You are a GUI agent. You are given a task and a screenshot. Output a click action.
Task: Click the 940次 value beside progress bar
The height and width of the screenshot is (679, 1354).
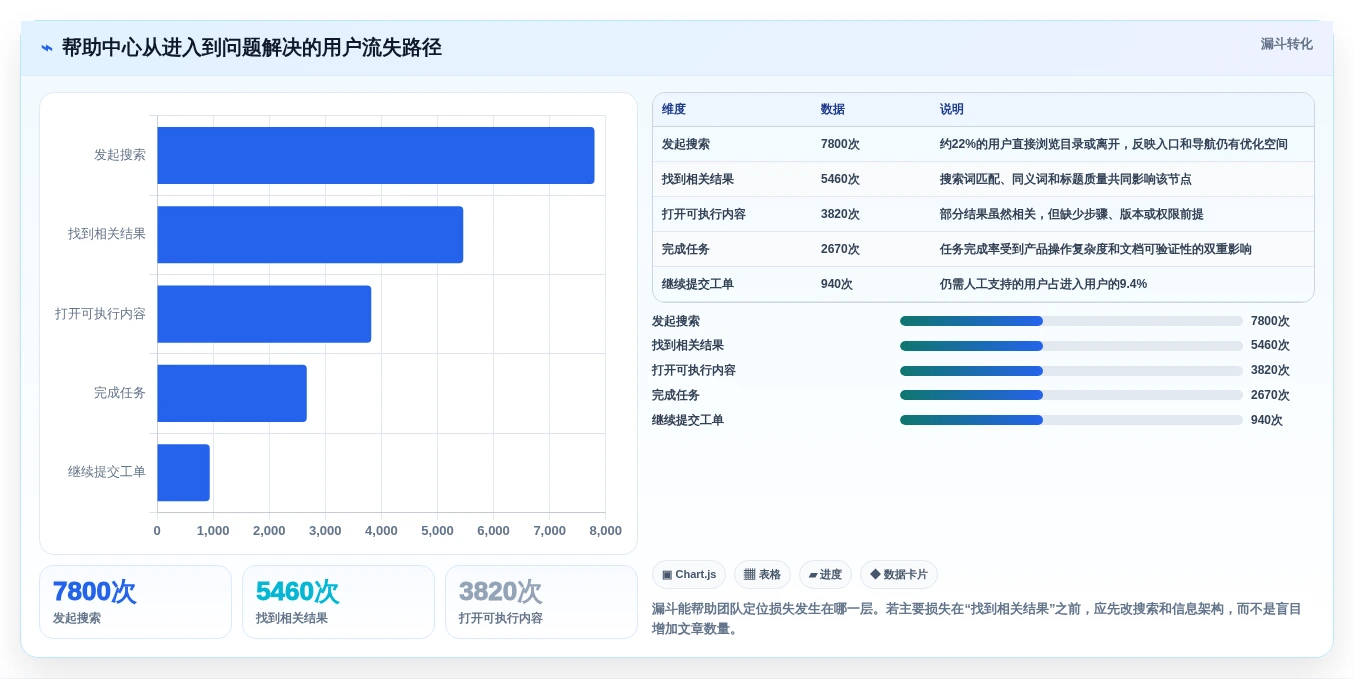1267,420
